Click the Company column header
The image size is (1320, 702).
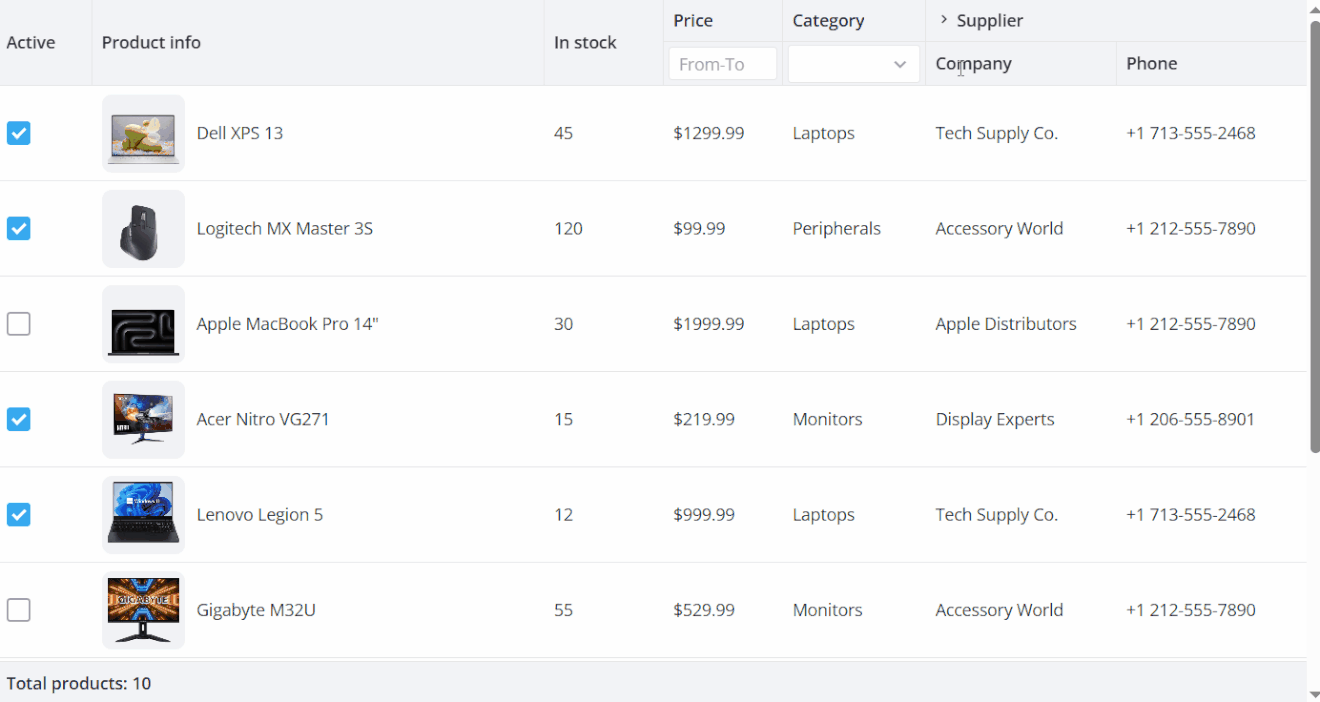click(x=973, y=64)
